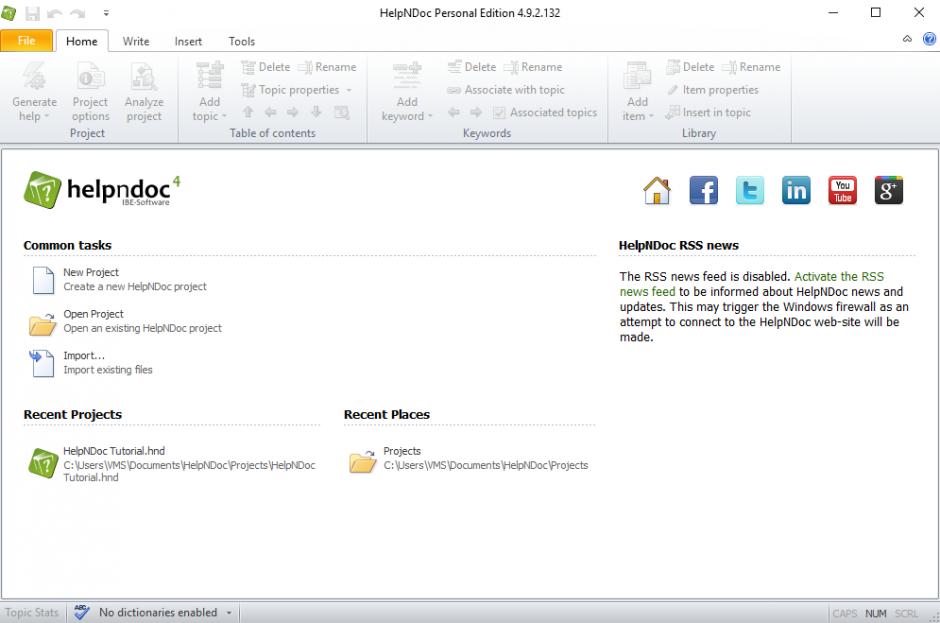
Task: Click Rename in Table of contents group
Action: (x=327, y=67)
